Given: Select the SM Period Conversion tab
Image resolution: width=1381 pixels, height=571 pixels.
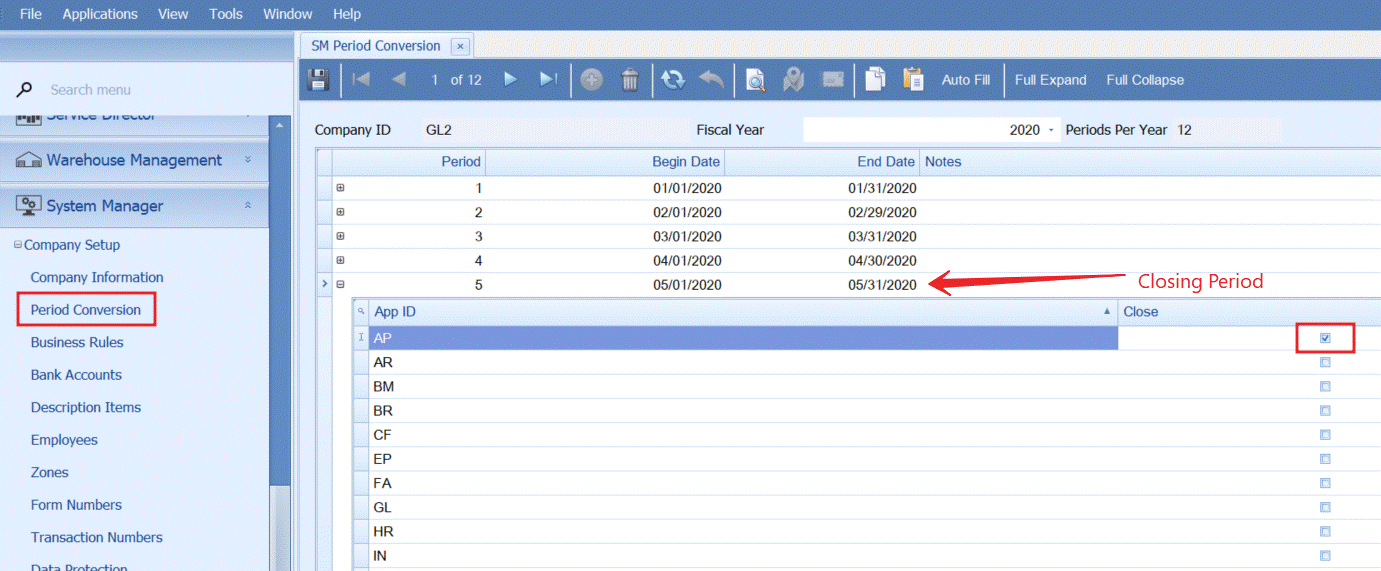Looking at the screenshot, I should [376, 46].
